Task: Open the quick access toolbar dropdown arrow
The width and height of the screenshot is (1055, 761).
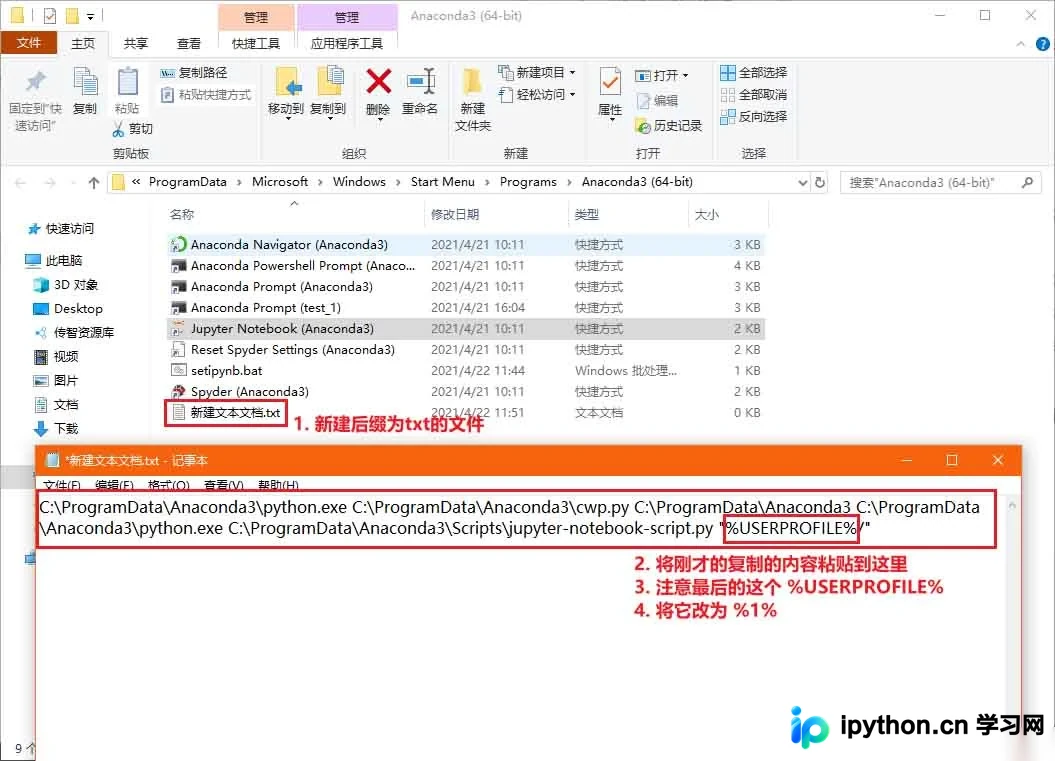Action: (x=90, y=16)
